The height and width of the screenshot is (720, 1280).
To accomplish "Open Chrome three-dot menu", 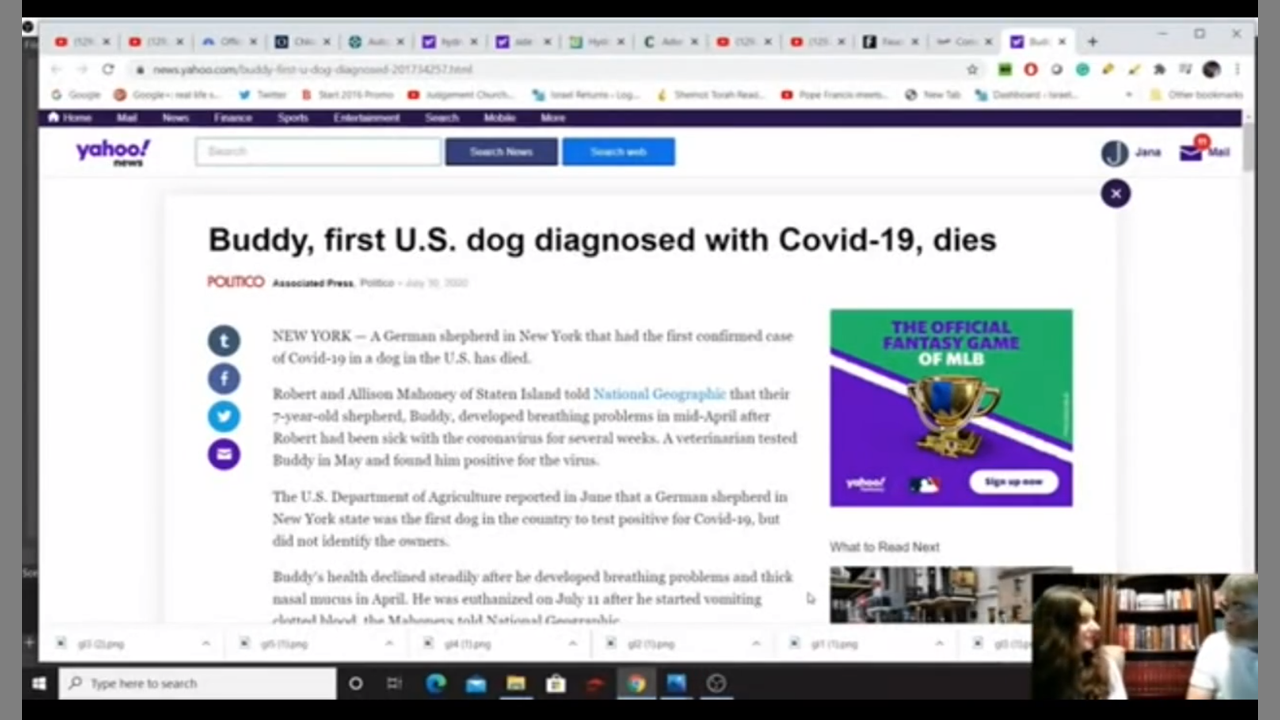I will coord(1238,69).
